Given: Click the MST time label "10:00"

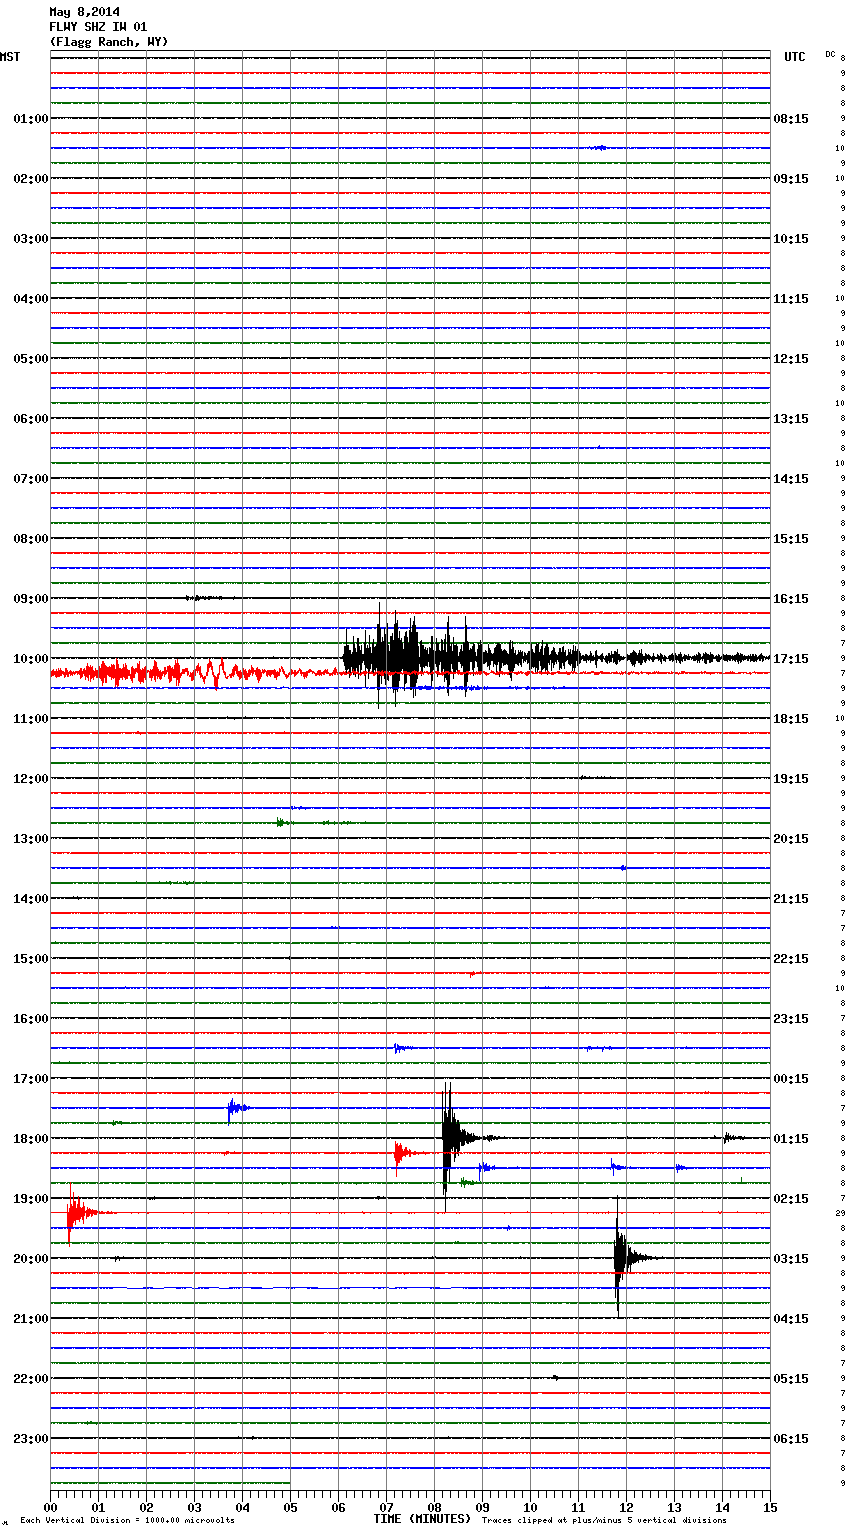Looking at the screenshot, I should pos(30,658).
